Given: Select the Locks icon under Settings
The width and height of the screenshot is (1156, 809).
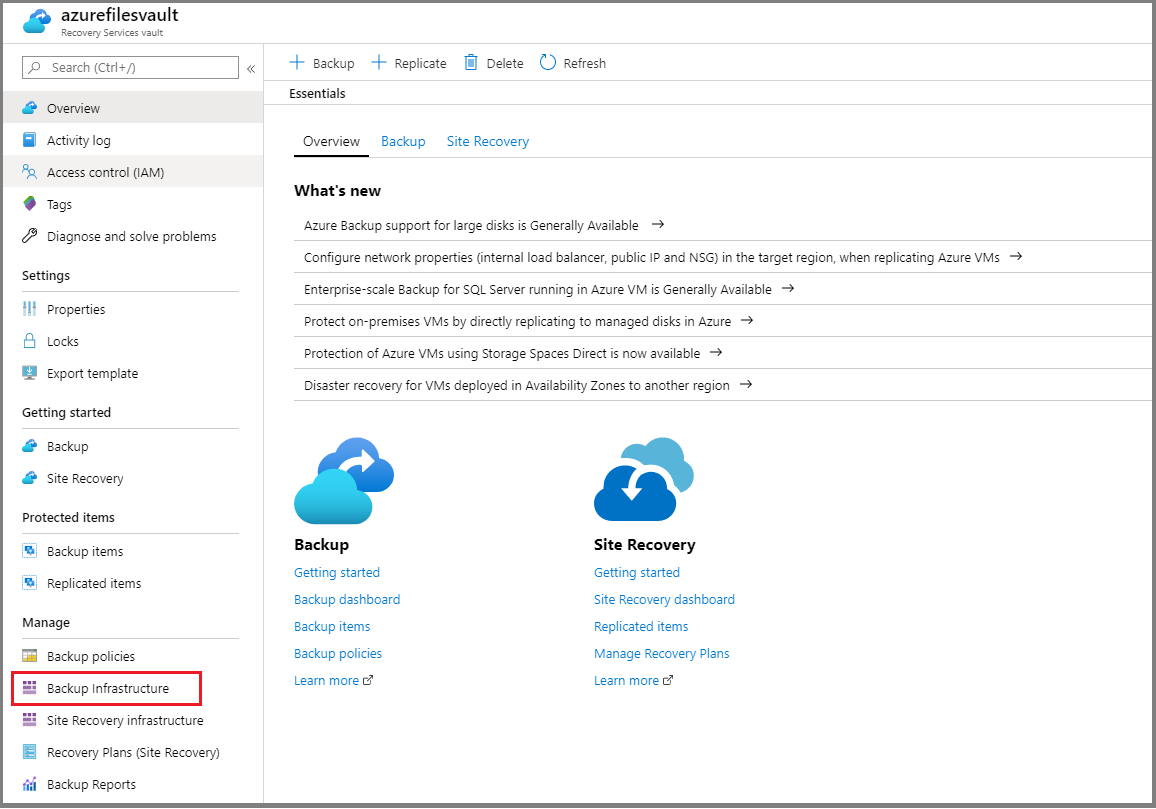Looking at the screenshot, I should 29,340.
